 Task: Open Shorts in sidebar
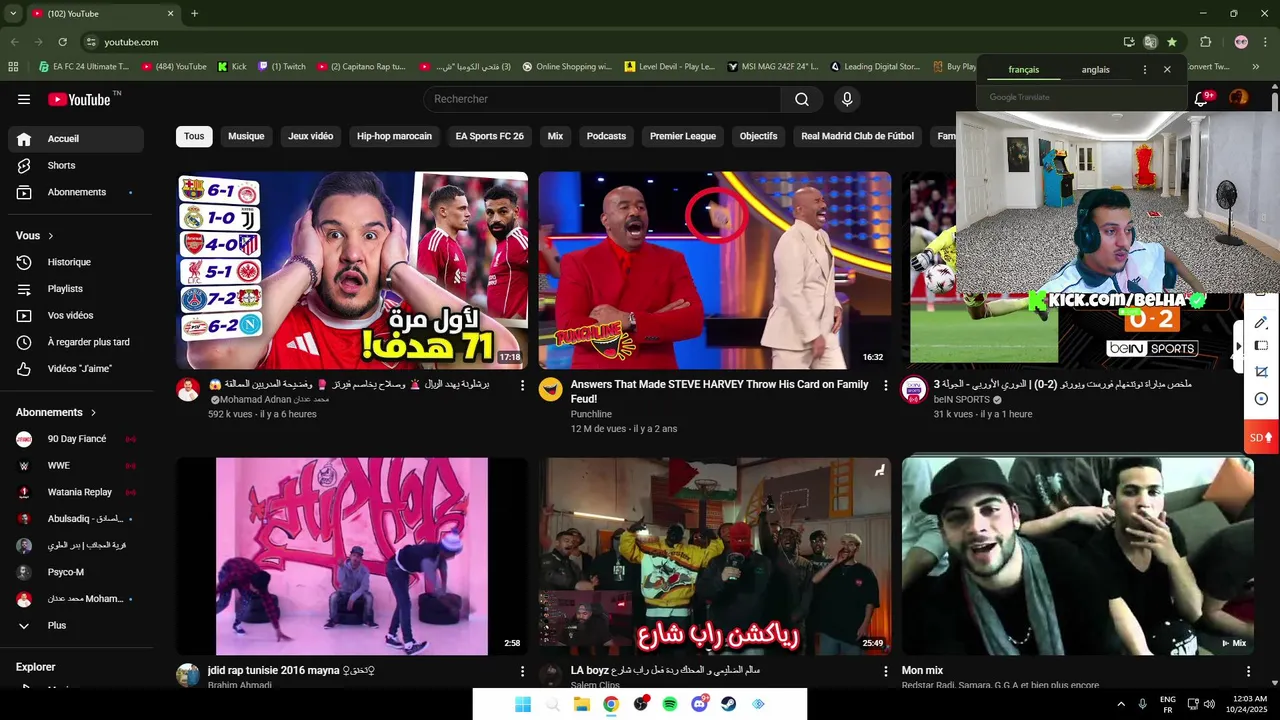76,165
